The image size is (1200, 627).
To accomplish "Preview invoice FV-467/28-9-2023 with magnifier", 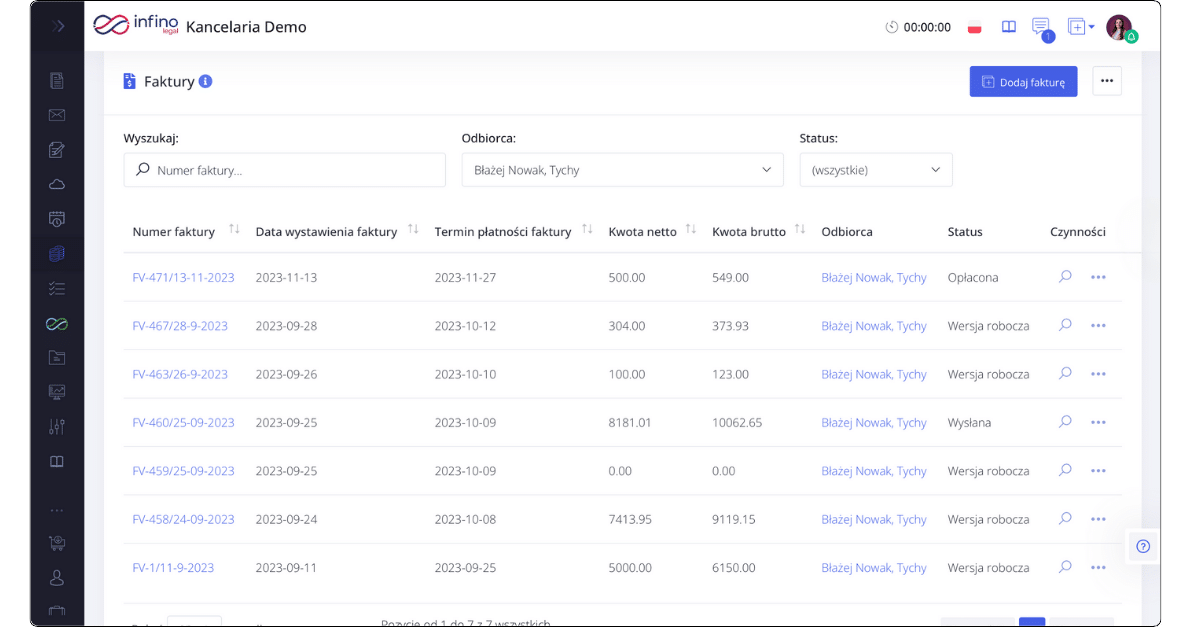I will click(x=1065, y=325).
